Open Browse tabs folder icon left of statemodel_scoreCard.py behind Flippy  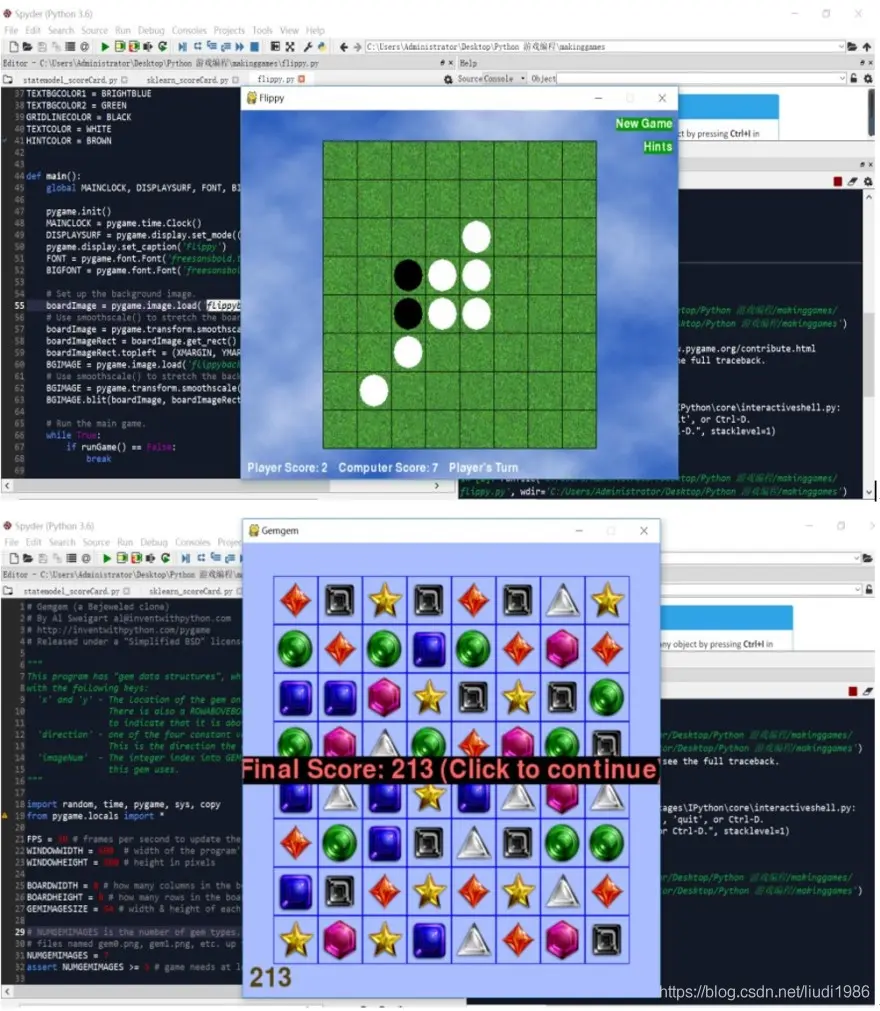click(8, 80)
